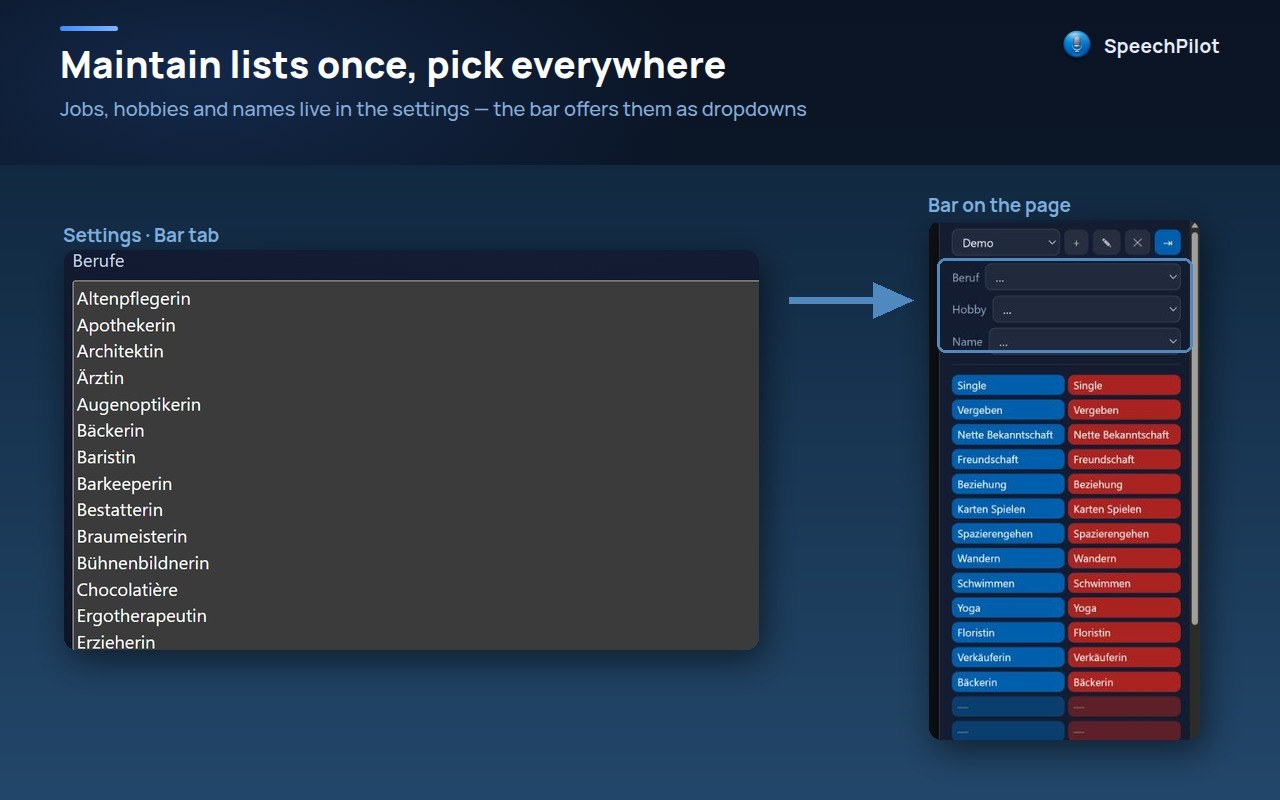Screen dimensions: 1280x800
Task: Choose the blue Freundschaft button
Action: (1008, 459)
